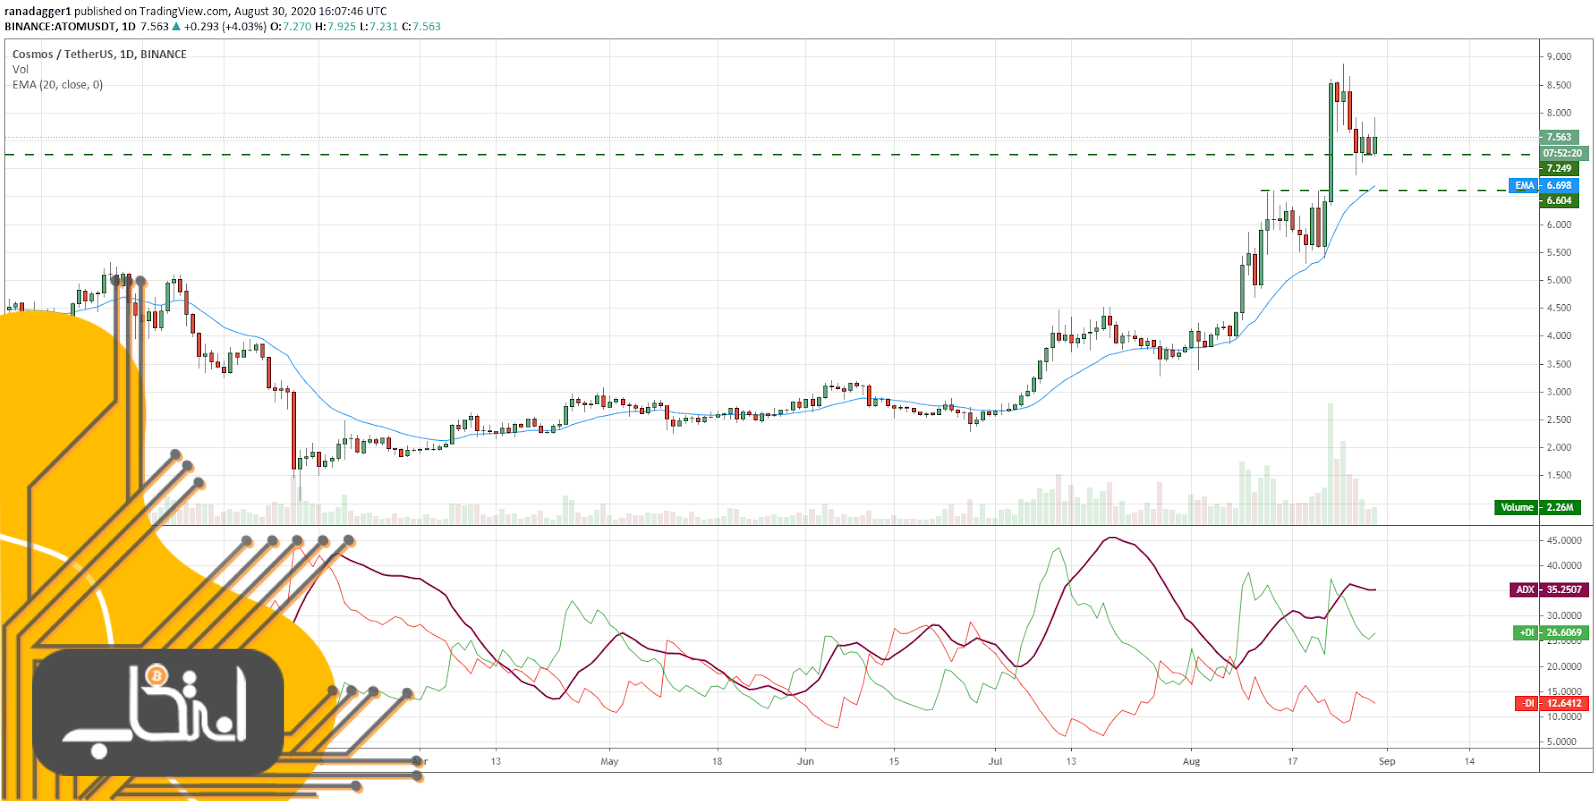This screenshot has height=802, width=1596.
Task: Click the 'TradingView.com' text in the header
Action: coord(184,11)
